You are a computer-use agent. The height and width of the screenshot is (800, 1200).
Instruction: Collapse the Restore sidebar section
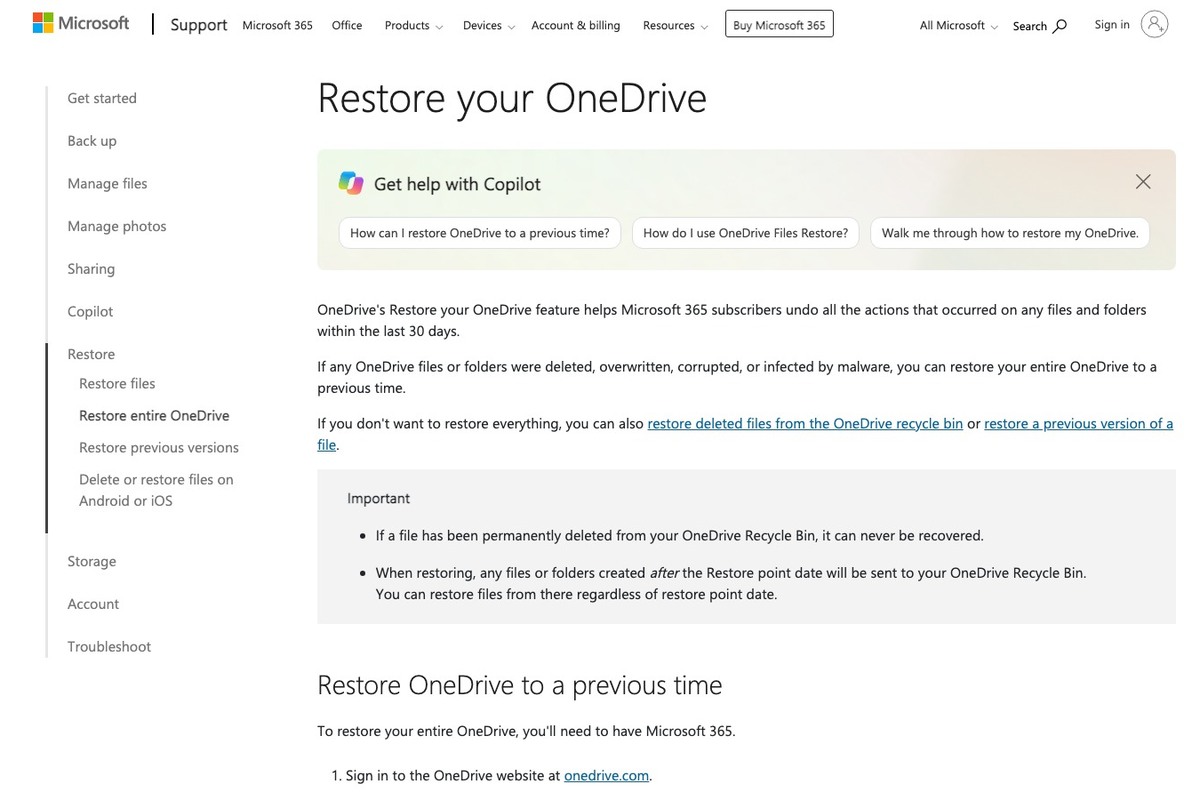click(91, 354)
